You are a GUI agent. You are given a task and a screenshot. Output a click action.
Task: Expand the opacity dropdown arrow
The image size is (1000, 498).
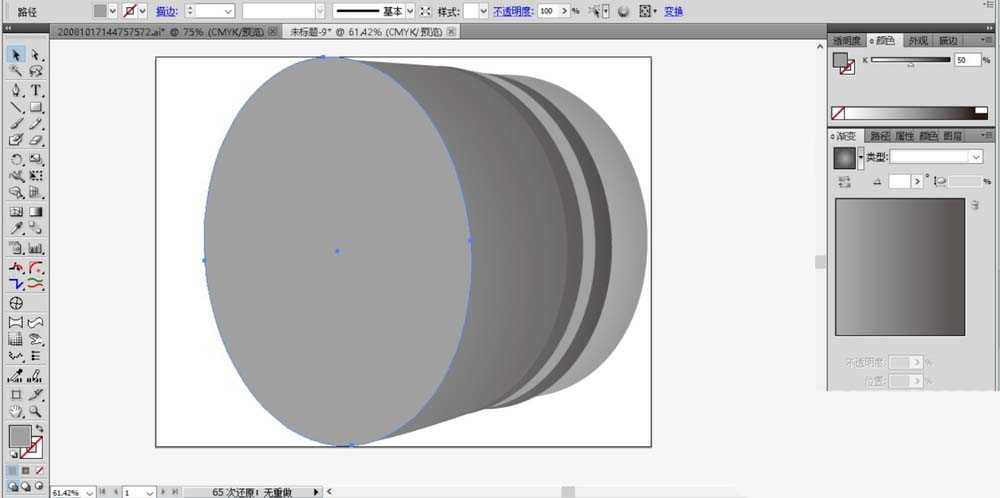pyautogui.click(x=565, y=11)
